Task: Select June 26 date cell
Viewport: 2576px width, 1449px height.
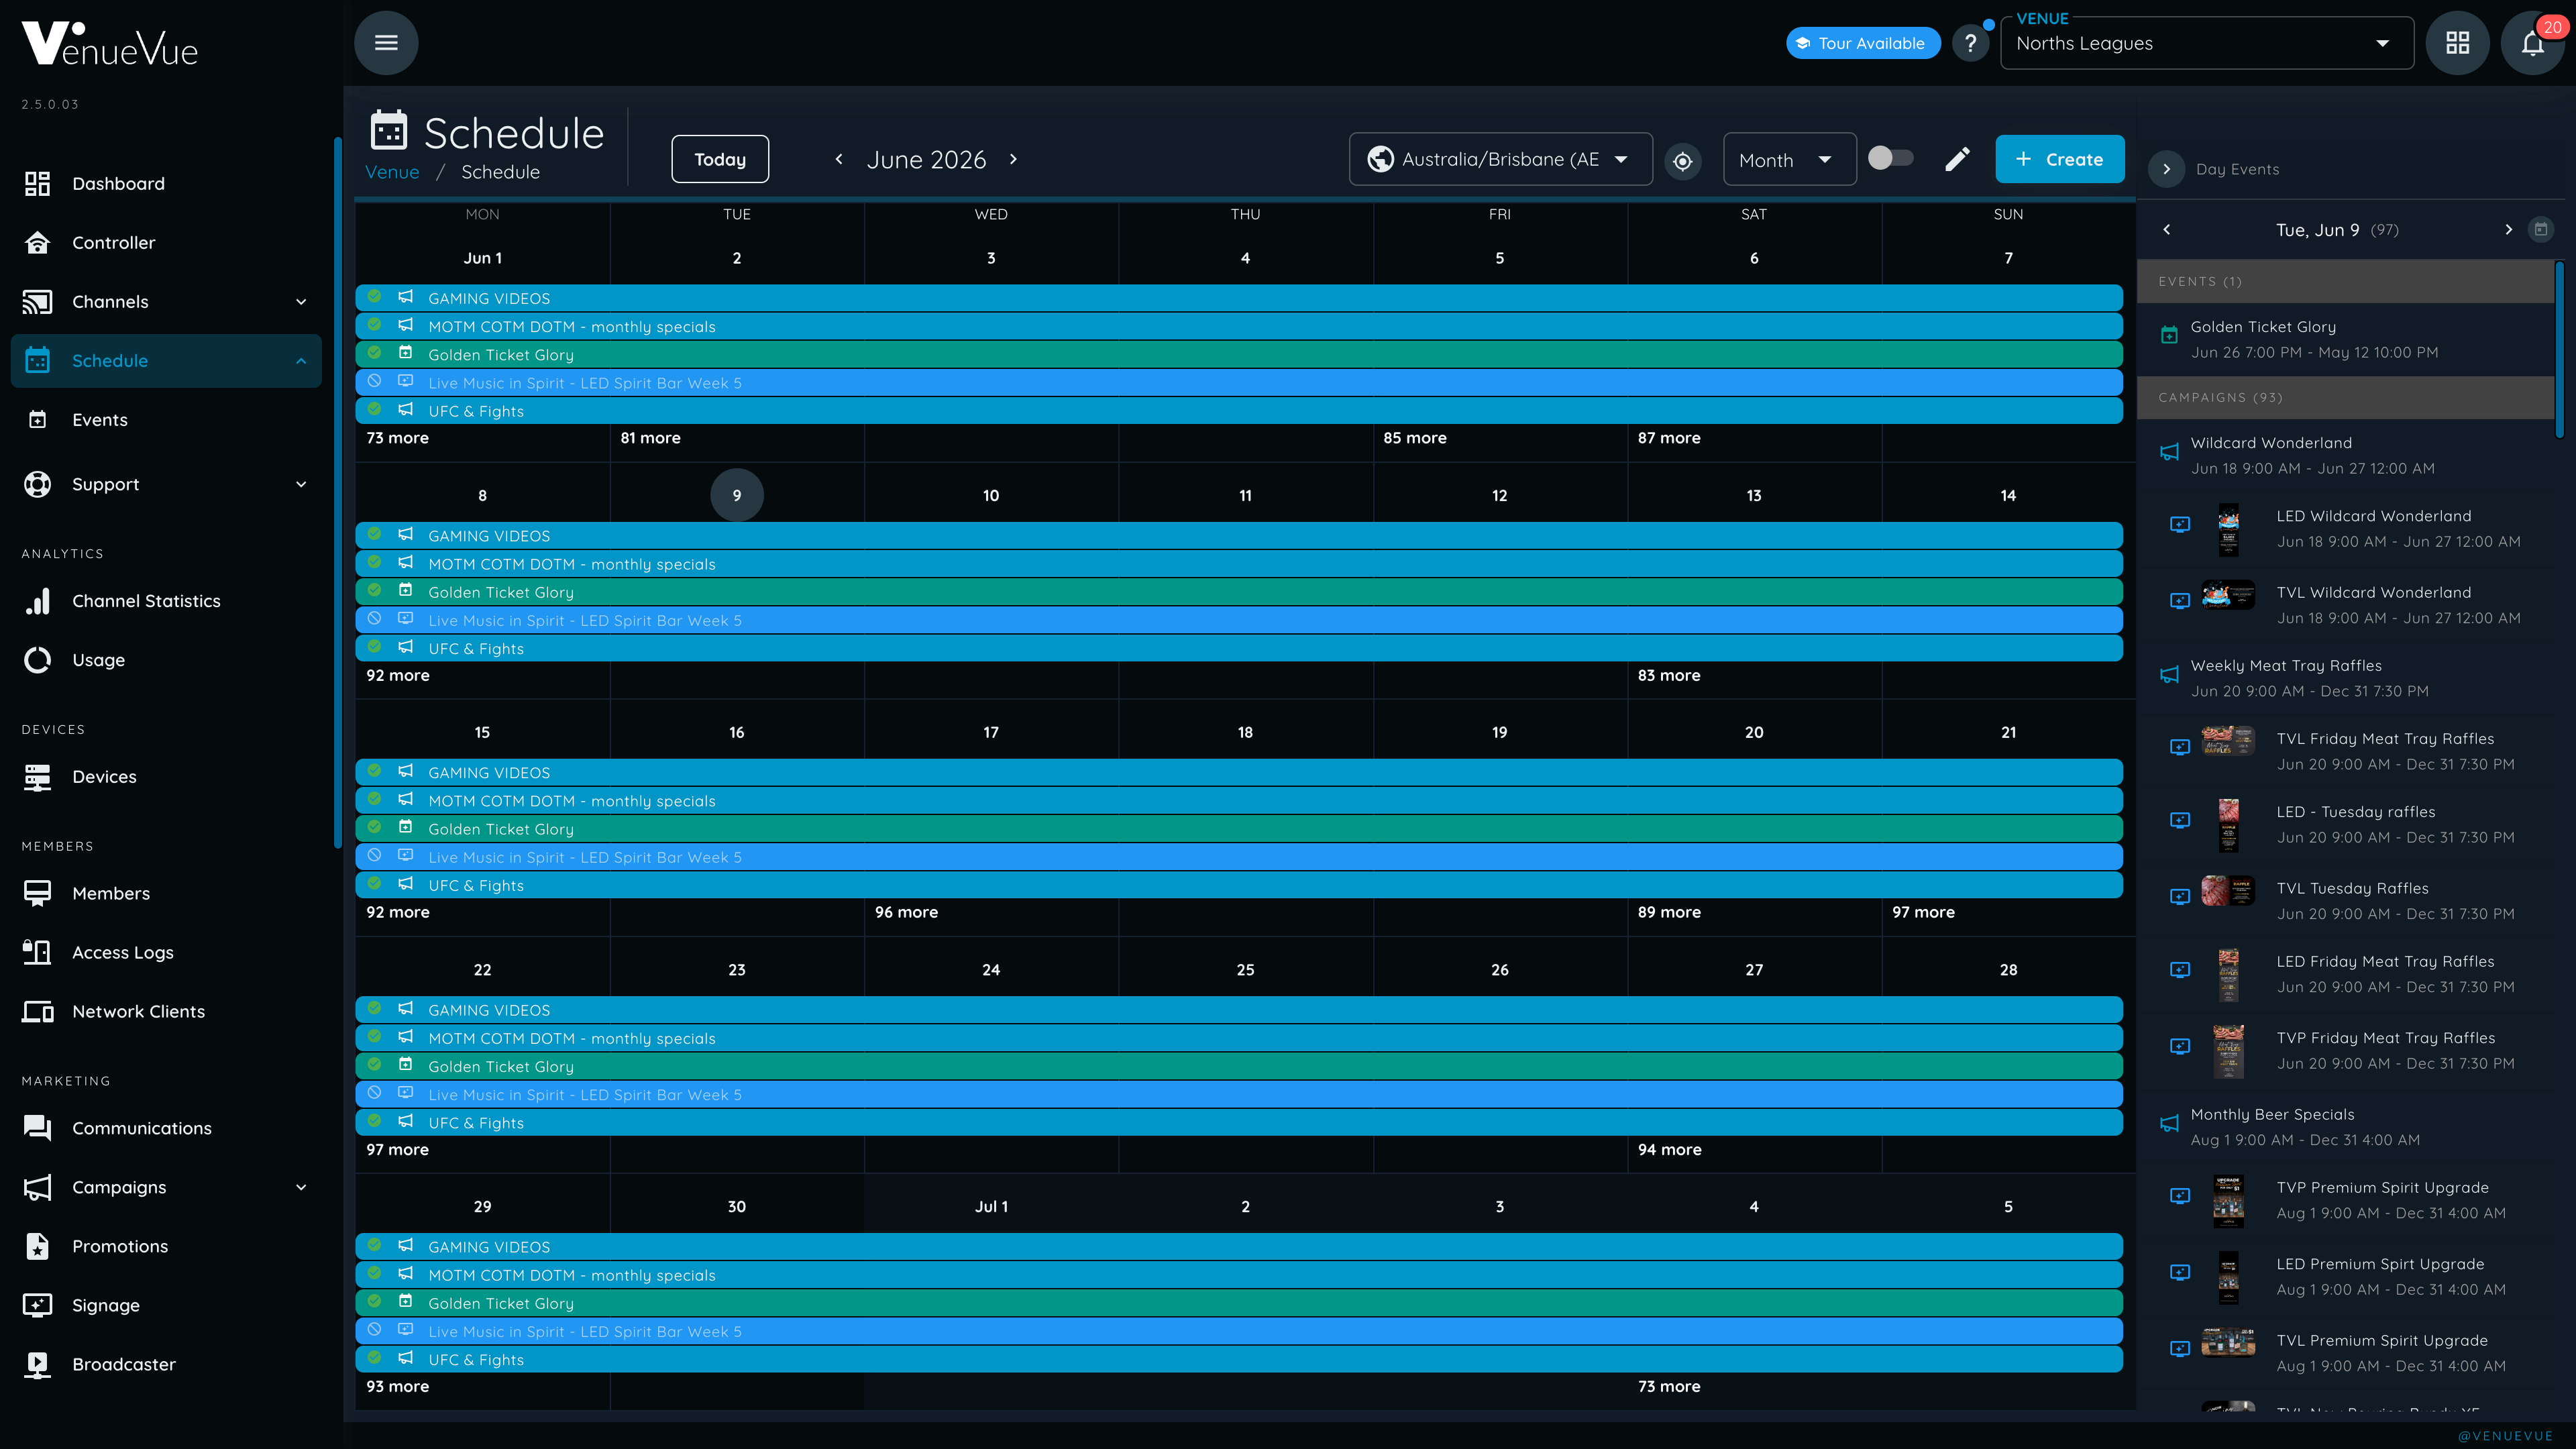Action: 1500,970
